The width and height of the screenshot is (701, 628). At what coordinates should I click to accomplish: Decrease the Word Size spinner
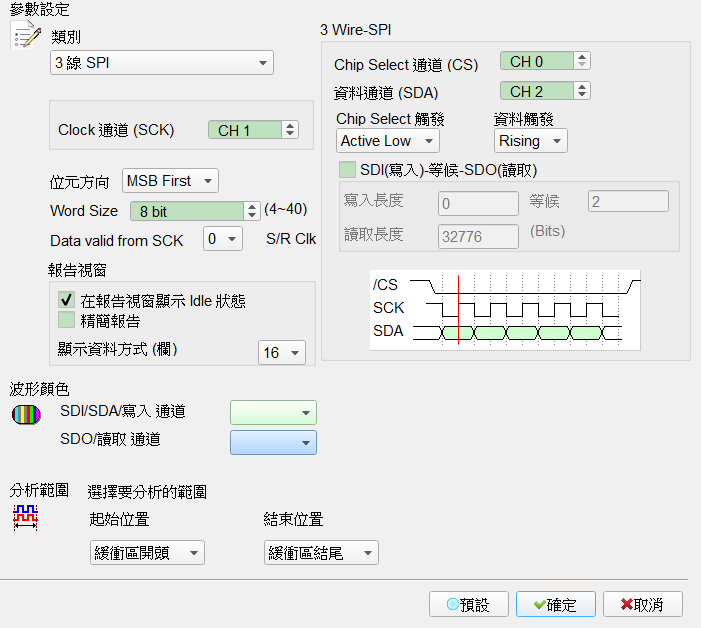[252, 215]
